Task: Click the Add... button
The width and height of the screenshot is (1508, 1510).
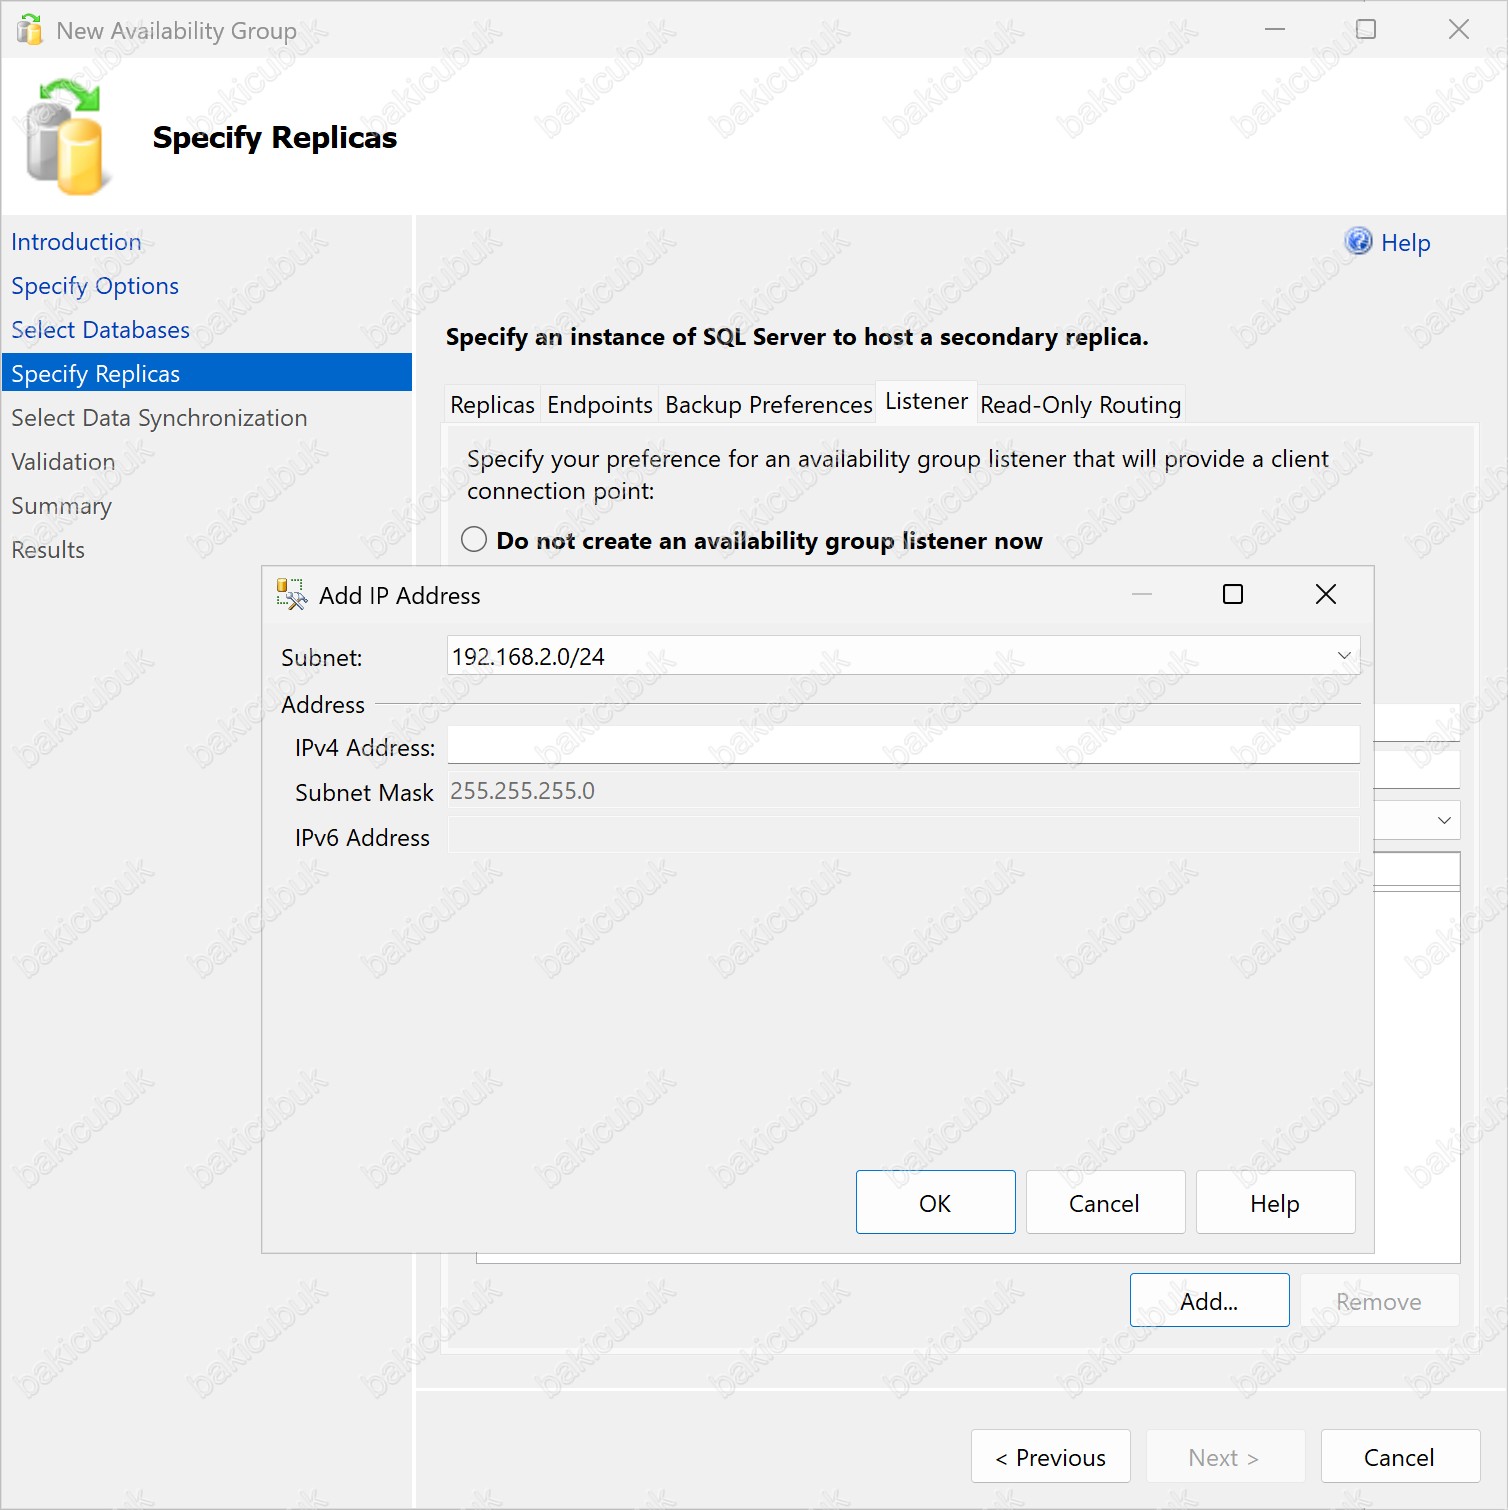Action: coord(1209,1301)
